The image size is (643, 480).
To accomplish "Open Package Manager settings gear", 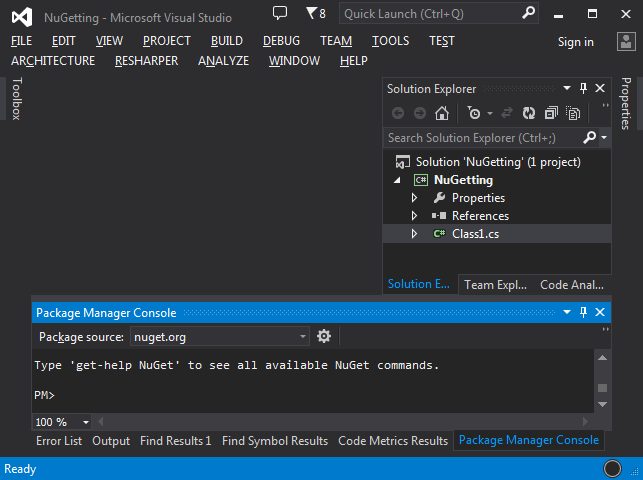I will pos(324,336).
